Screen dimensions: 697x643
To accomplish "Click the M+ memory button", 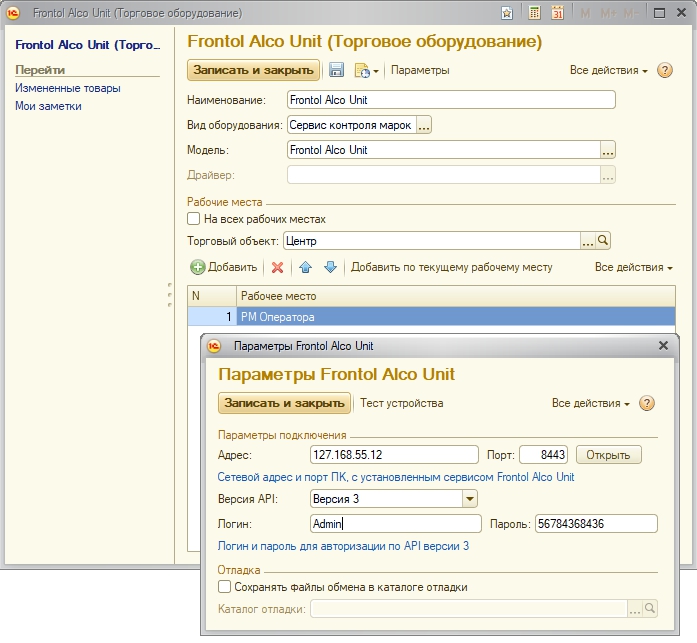I will (x=609, y=13).
